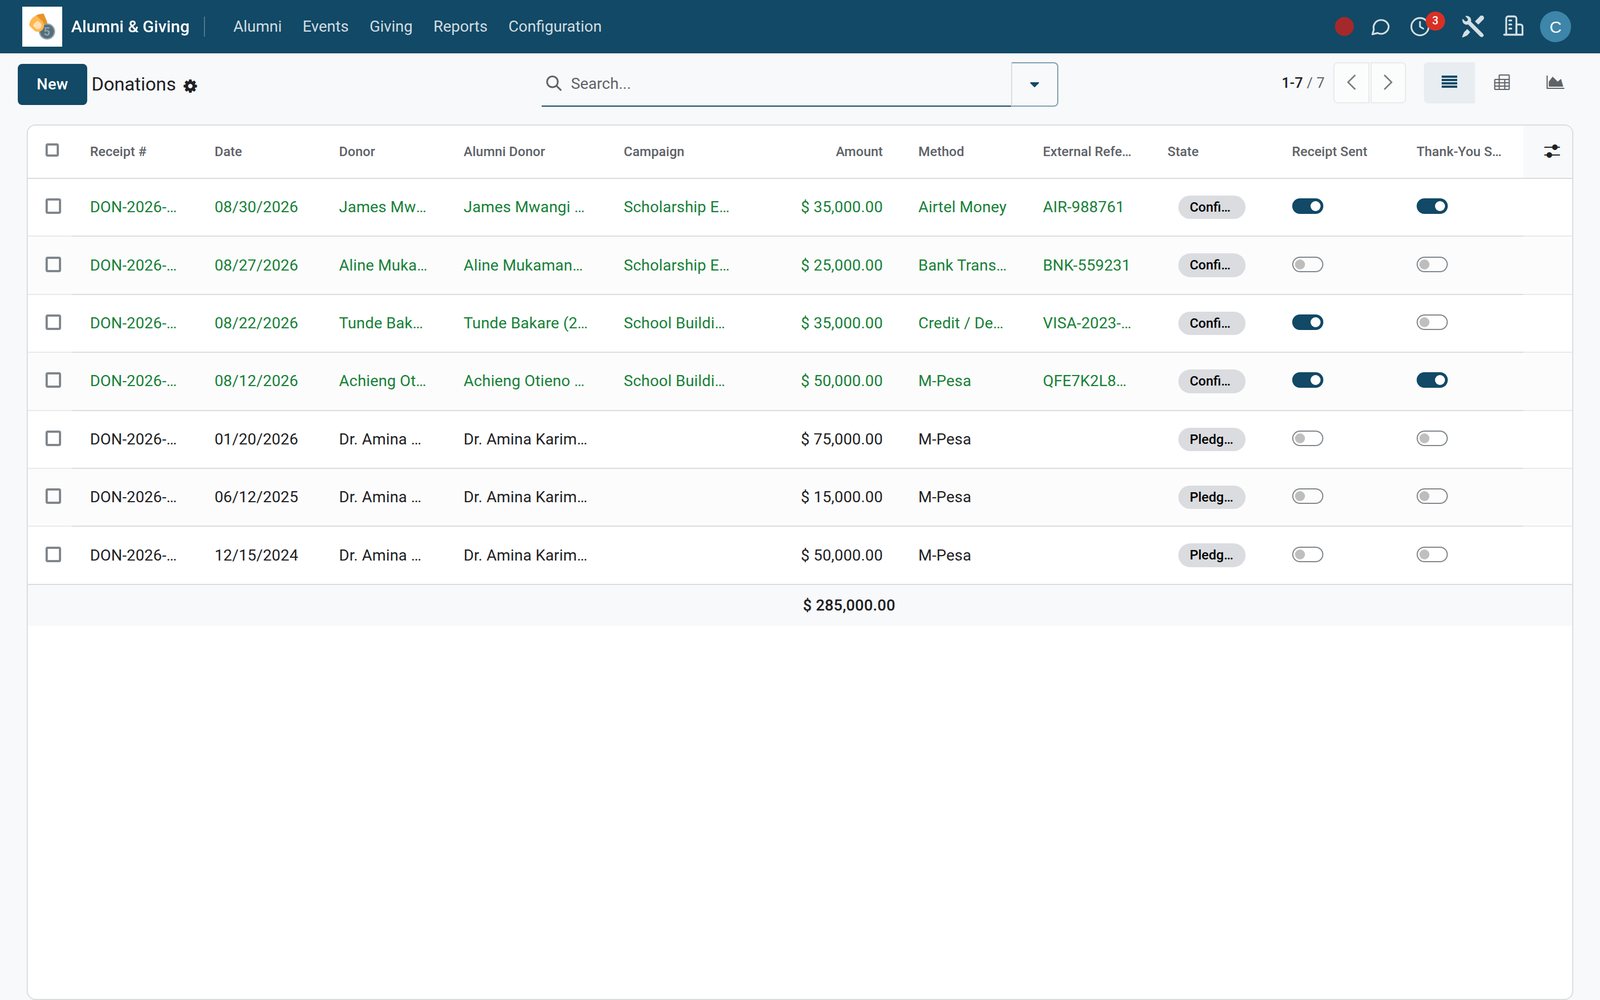This screenshot has width=1600, height=1000.
Task: Open the Configuration menu
Action: [554, 27]
